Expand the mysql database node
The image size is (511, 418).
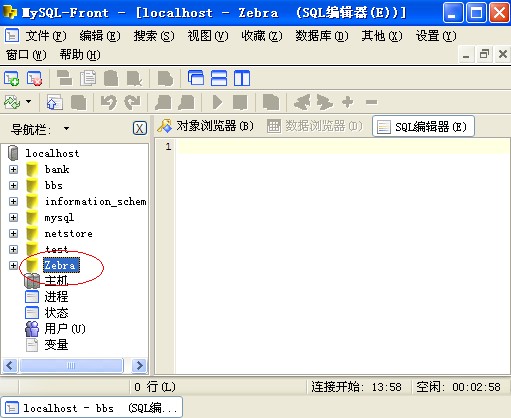coord(13,217)
